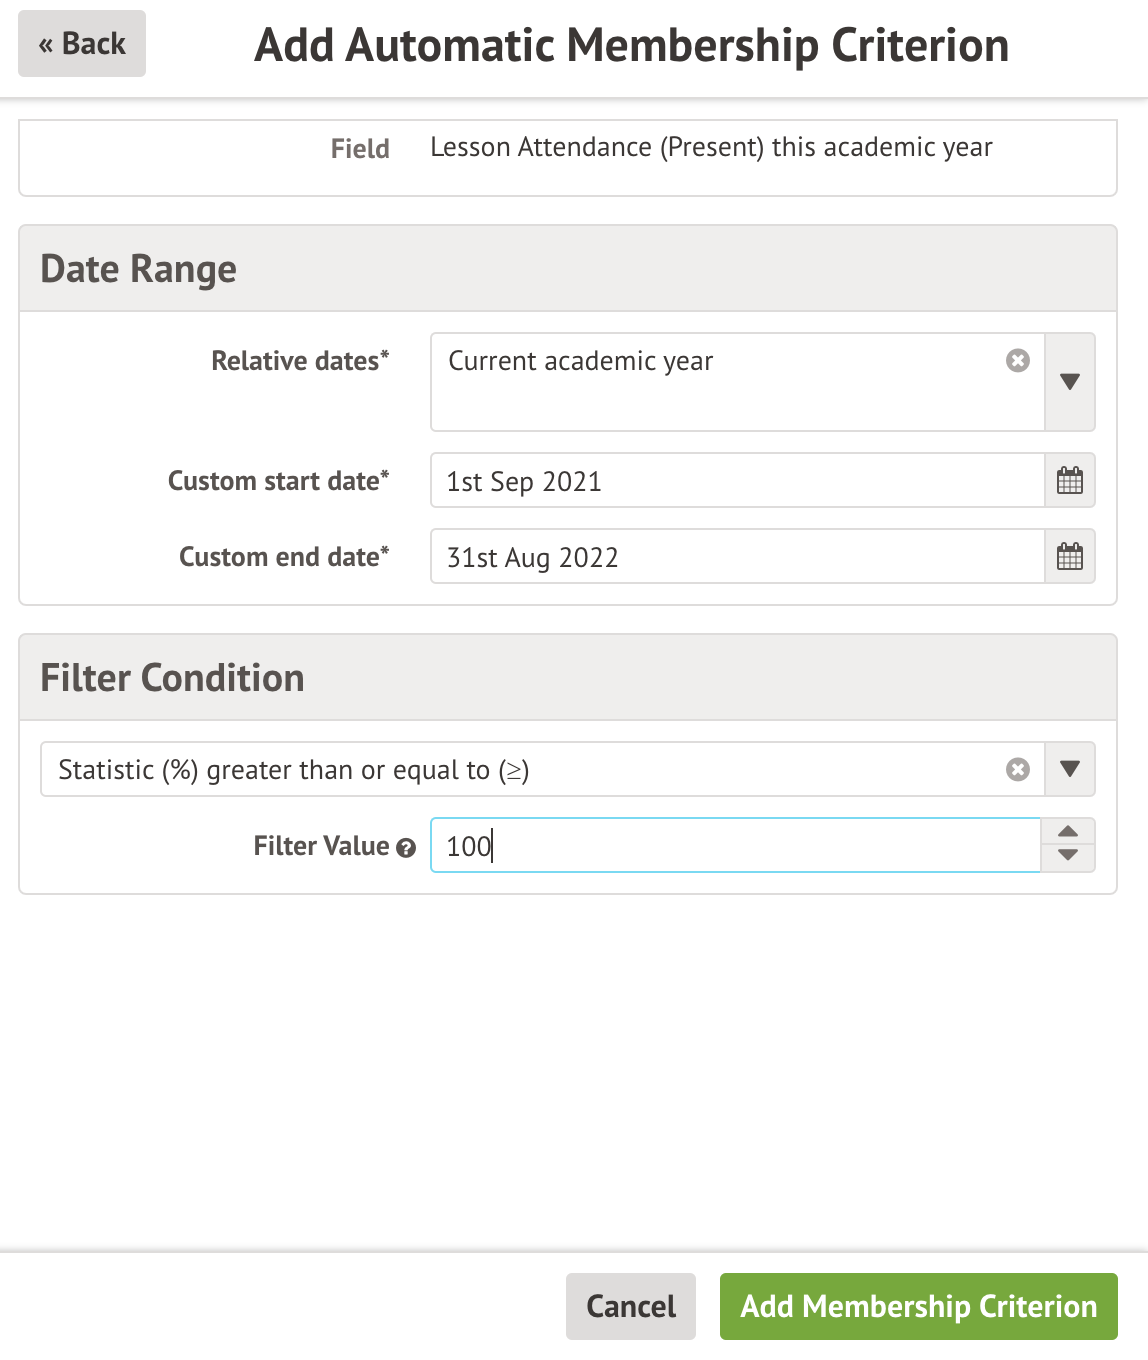Expand the Filter Condition dropdown arrow

click(x=1069, y=769)
